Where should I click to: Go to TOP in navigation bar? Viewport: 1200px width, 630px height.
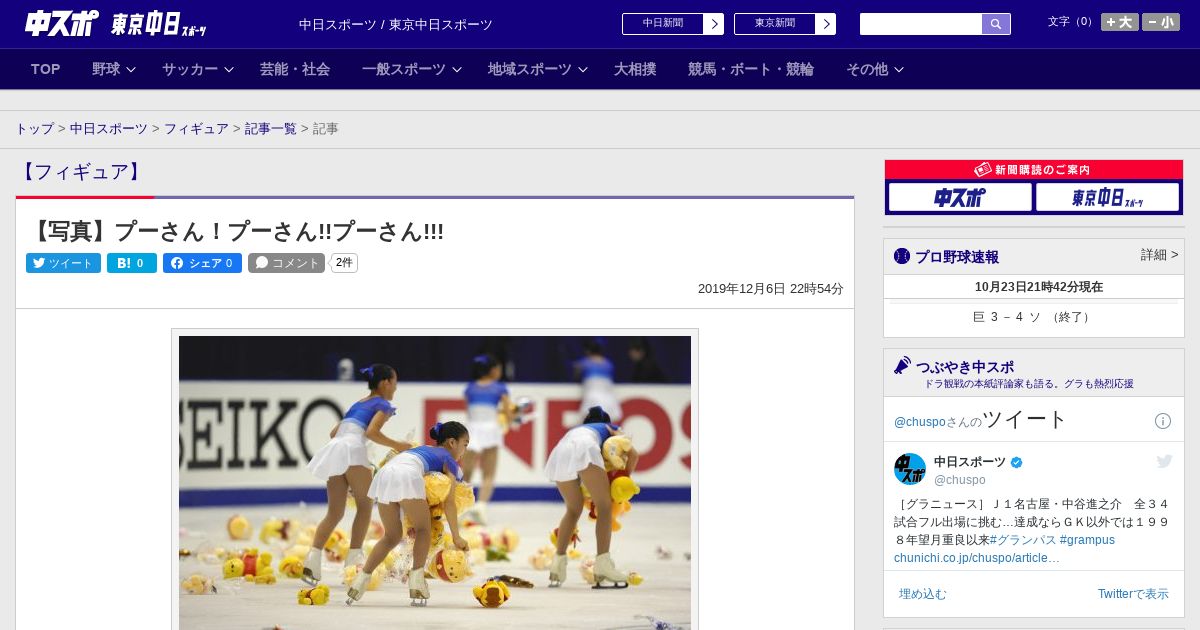pyautogui.click(x=46, y=69)
